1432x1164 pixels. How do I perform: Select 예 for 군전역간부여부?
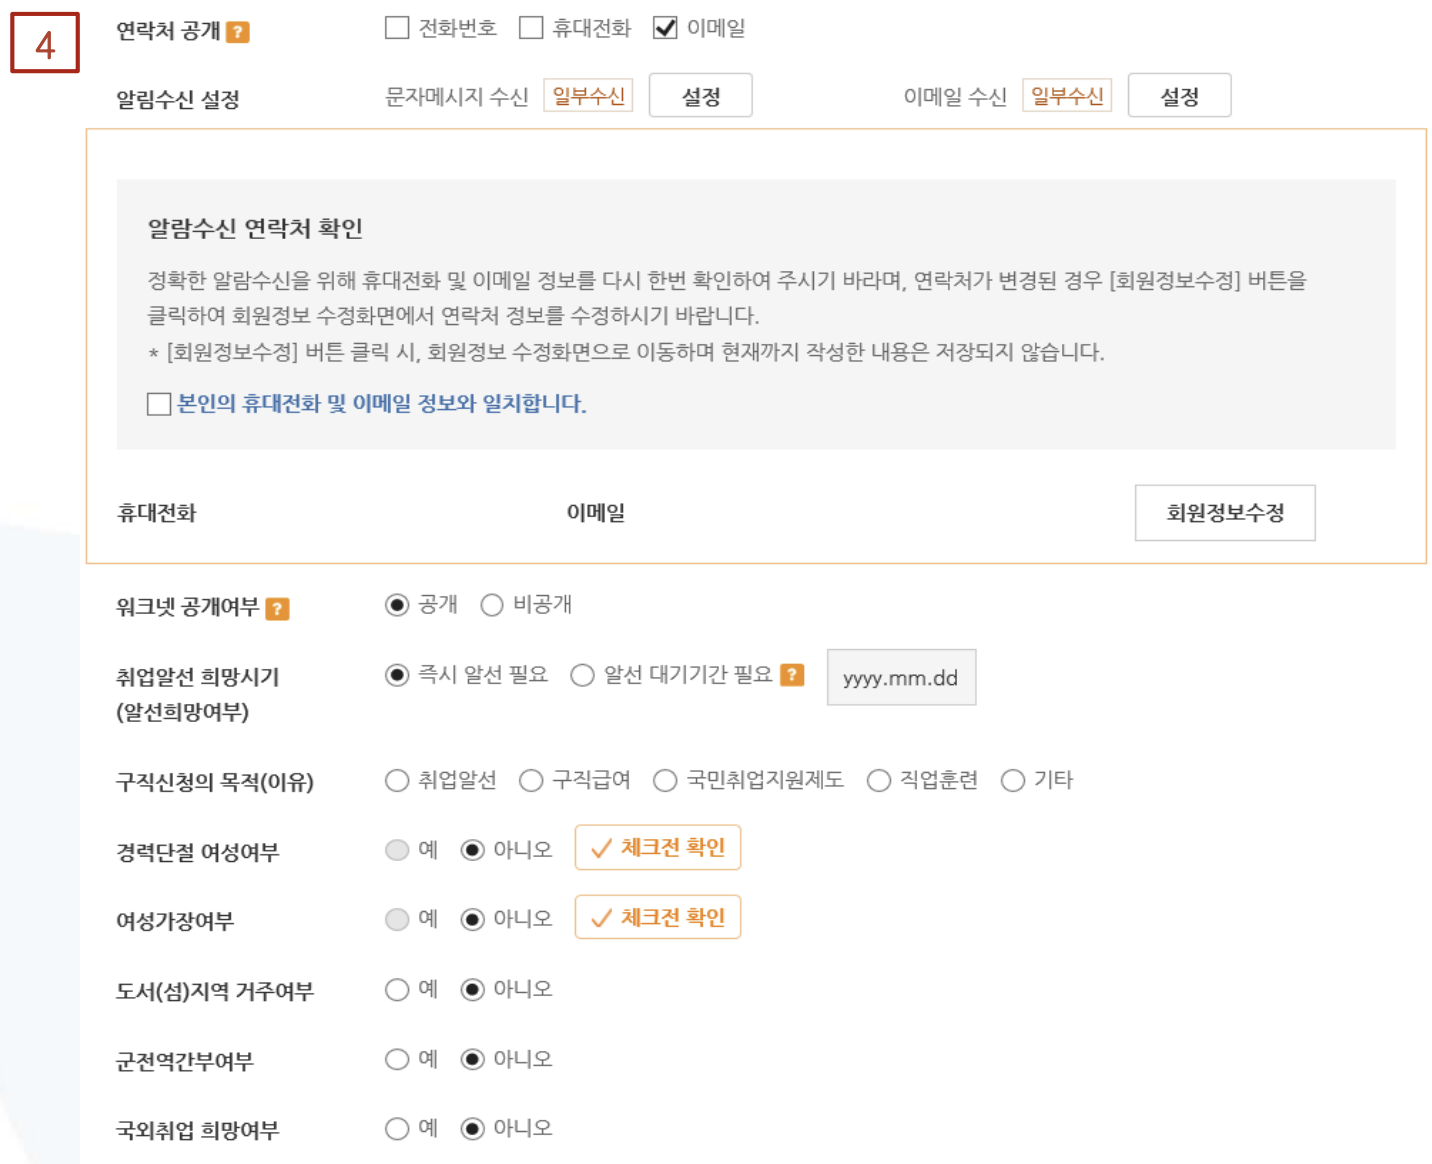(396, 1059)
